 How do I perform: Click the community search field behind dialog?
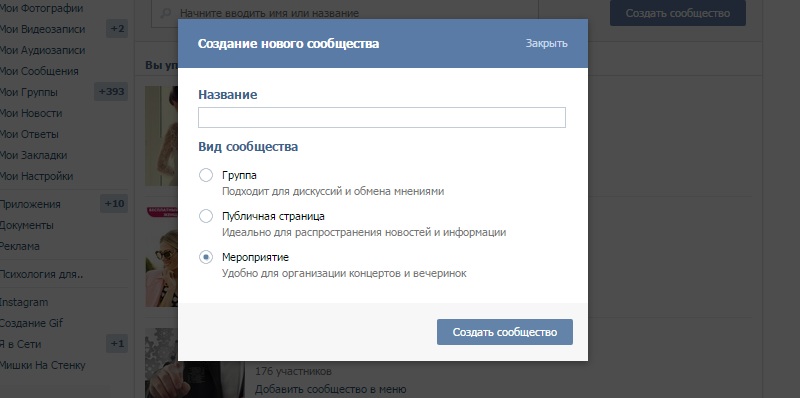(x=345, y=13)
